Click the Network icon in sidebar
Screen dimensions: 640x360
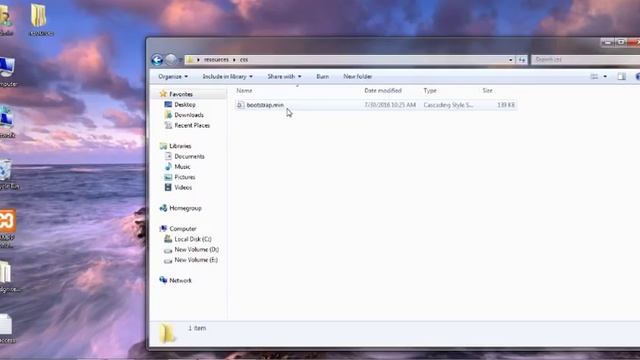click(163, 280)
